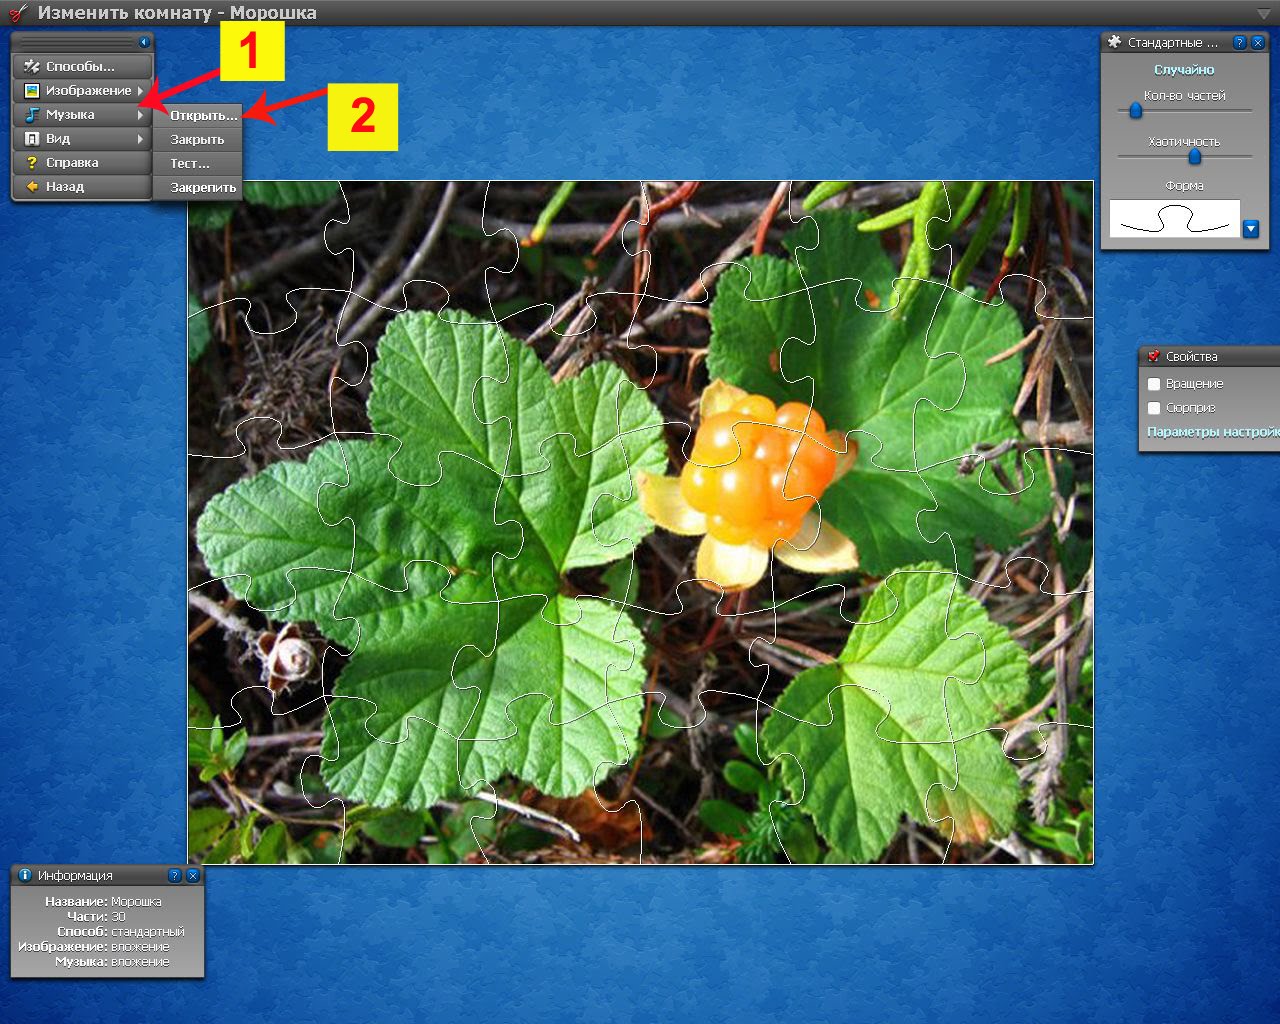Select the Музыка menu item

(82, 114)
